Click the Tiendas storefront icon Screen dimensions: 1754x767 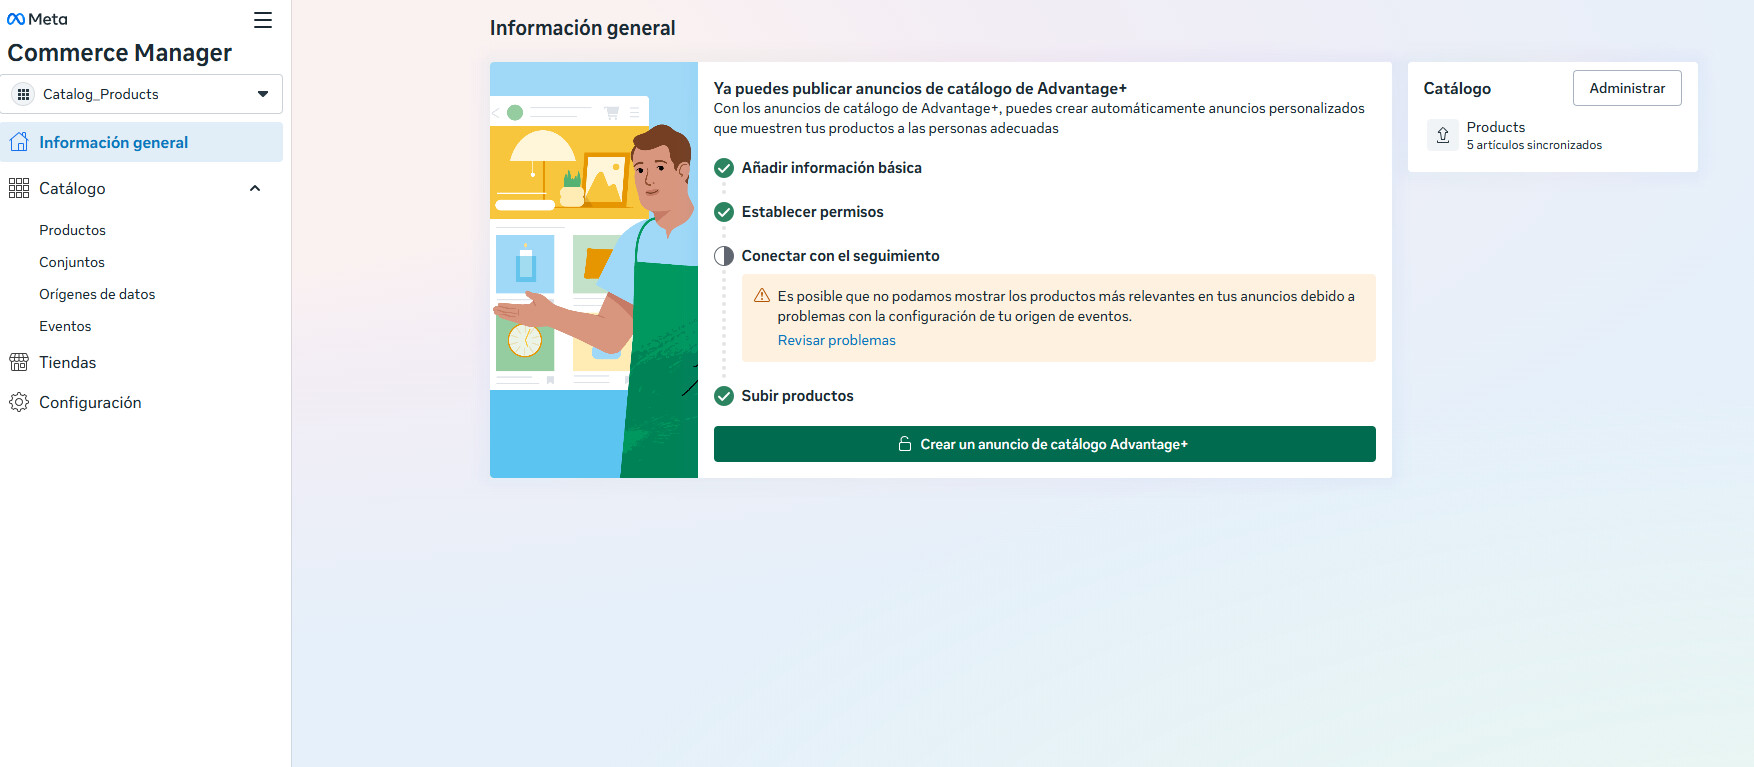pyautogui.click(x=19, y=362)
